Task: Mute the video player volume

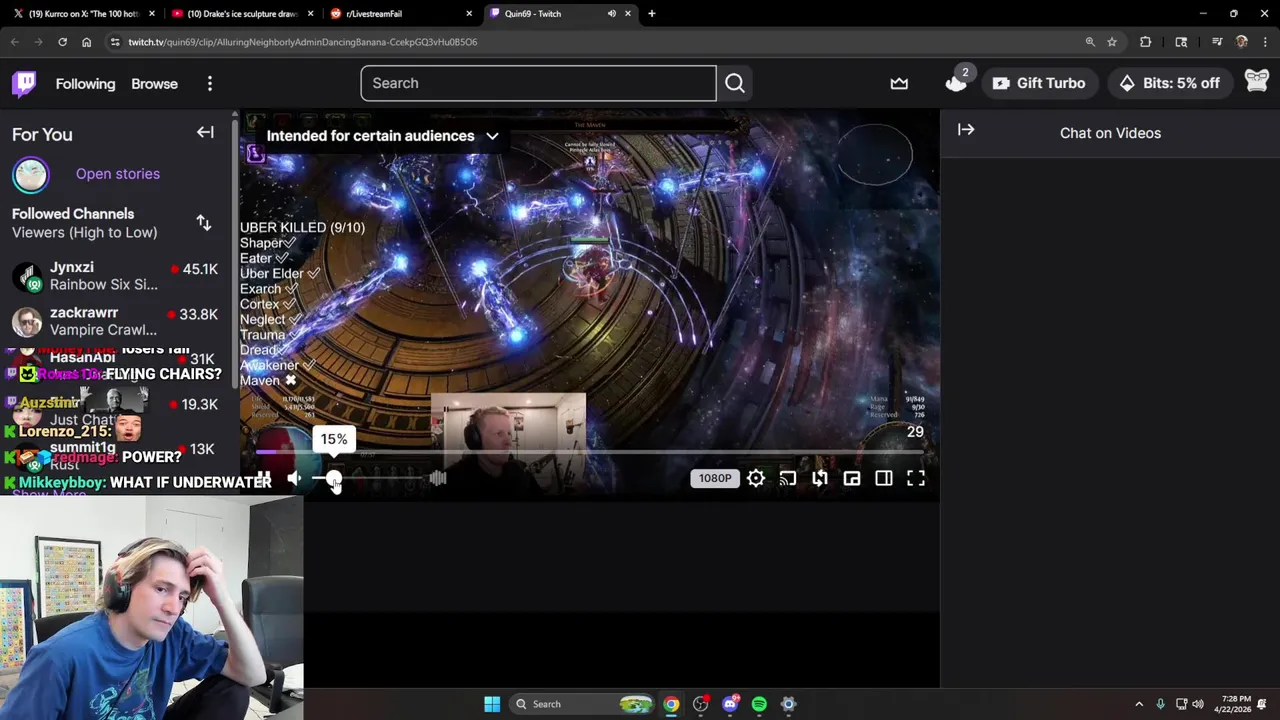Action: [x=295, y=479]
